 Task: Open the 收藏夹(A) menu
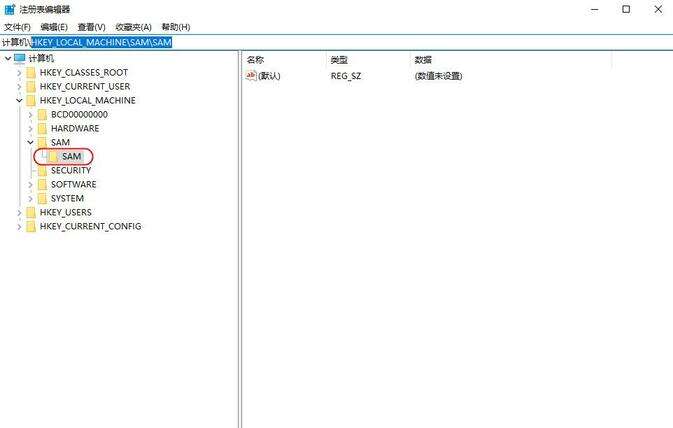coord(133,27)
